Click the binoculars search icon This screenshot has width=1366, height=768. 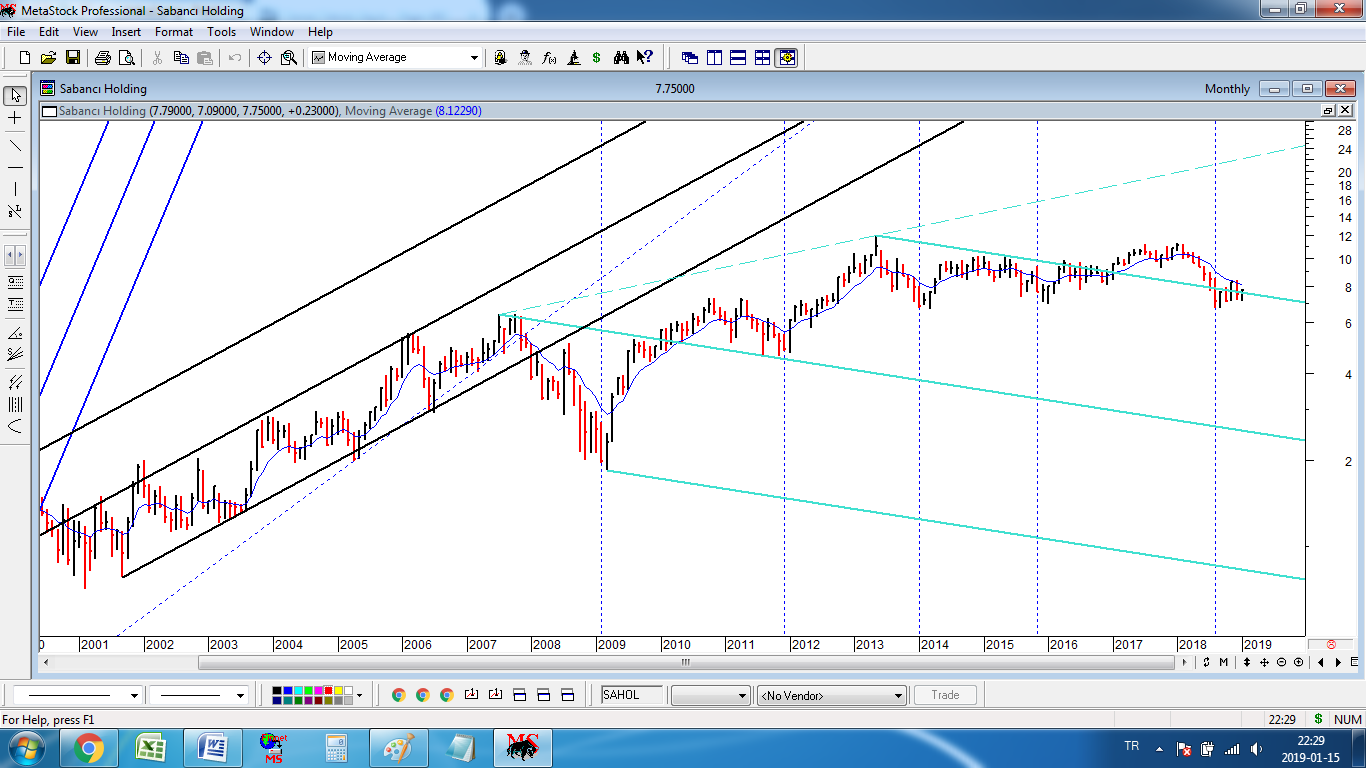[x=621, y=57]
